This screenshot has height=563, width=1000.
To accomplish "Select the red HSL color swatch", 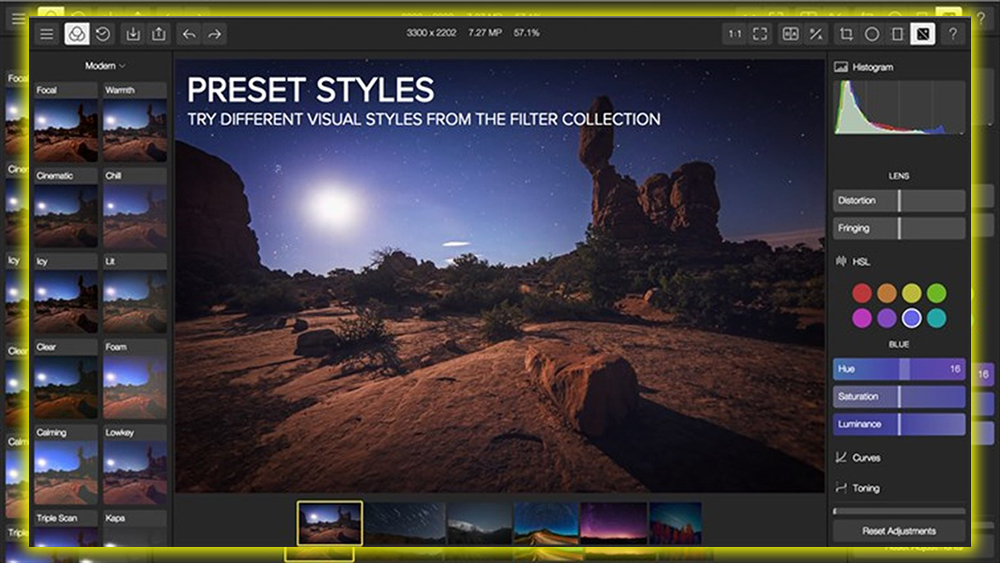I will 861,293.
